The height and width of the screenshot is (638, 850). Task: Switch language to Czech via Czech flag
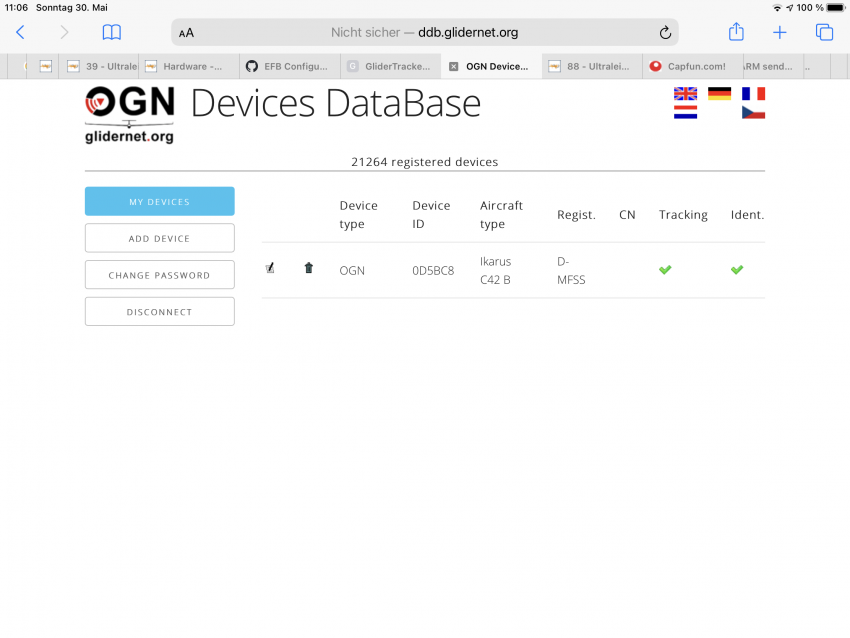(x=754, y=112)
